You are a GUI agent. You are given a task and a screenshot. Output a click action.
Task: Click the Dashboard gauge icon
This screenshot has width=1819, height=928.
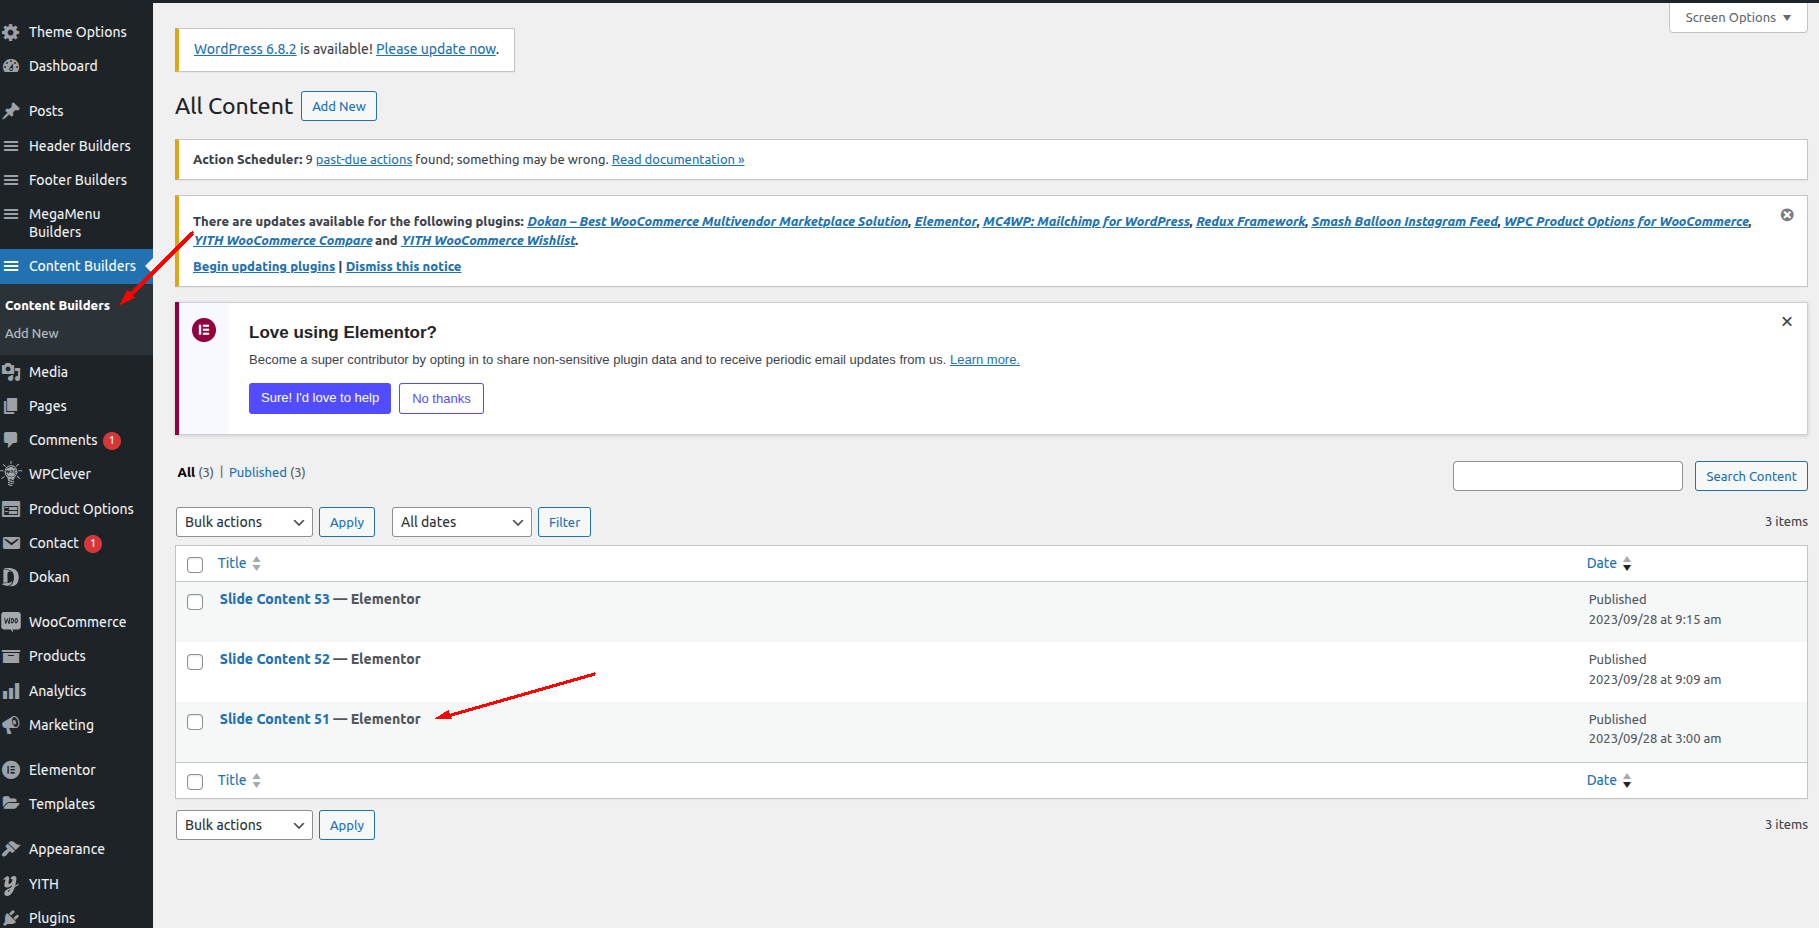11,66
